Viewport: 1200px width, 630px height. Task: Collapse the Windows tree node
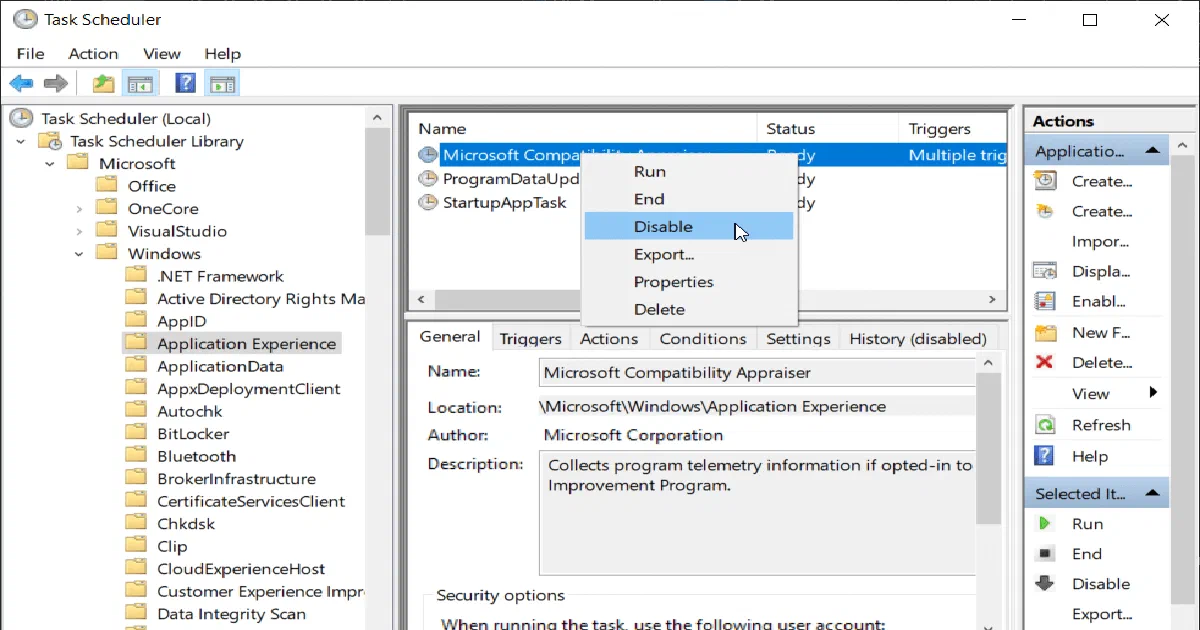point(79,254)
